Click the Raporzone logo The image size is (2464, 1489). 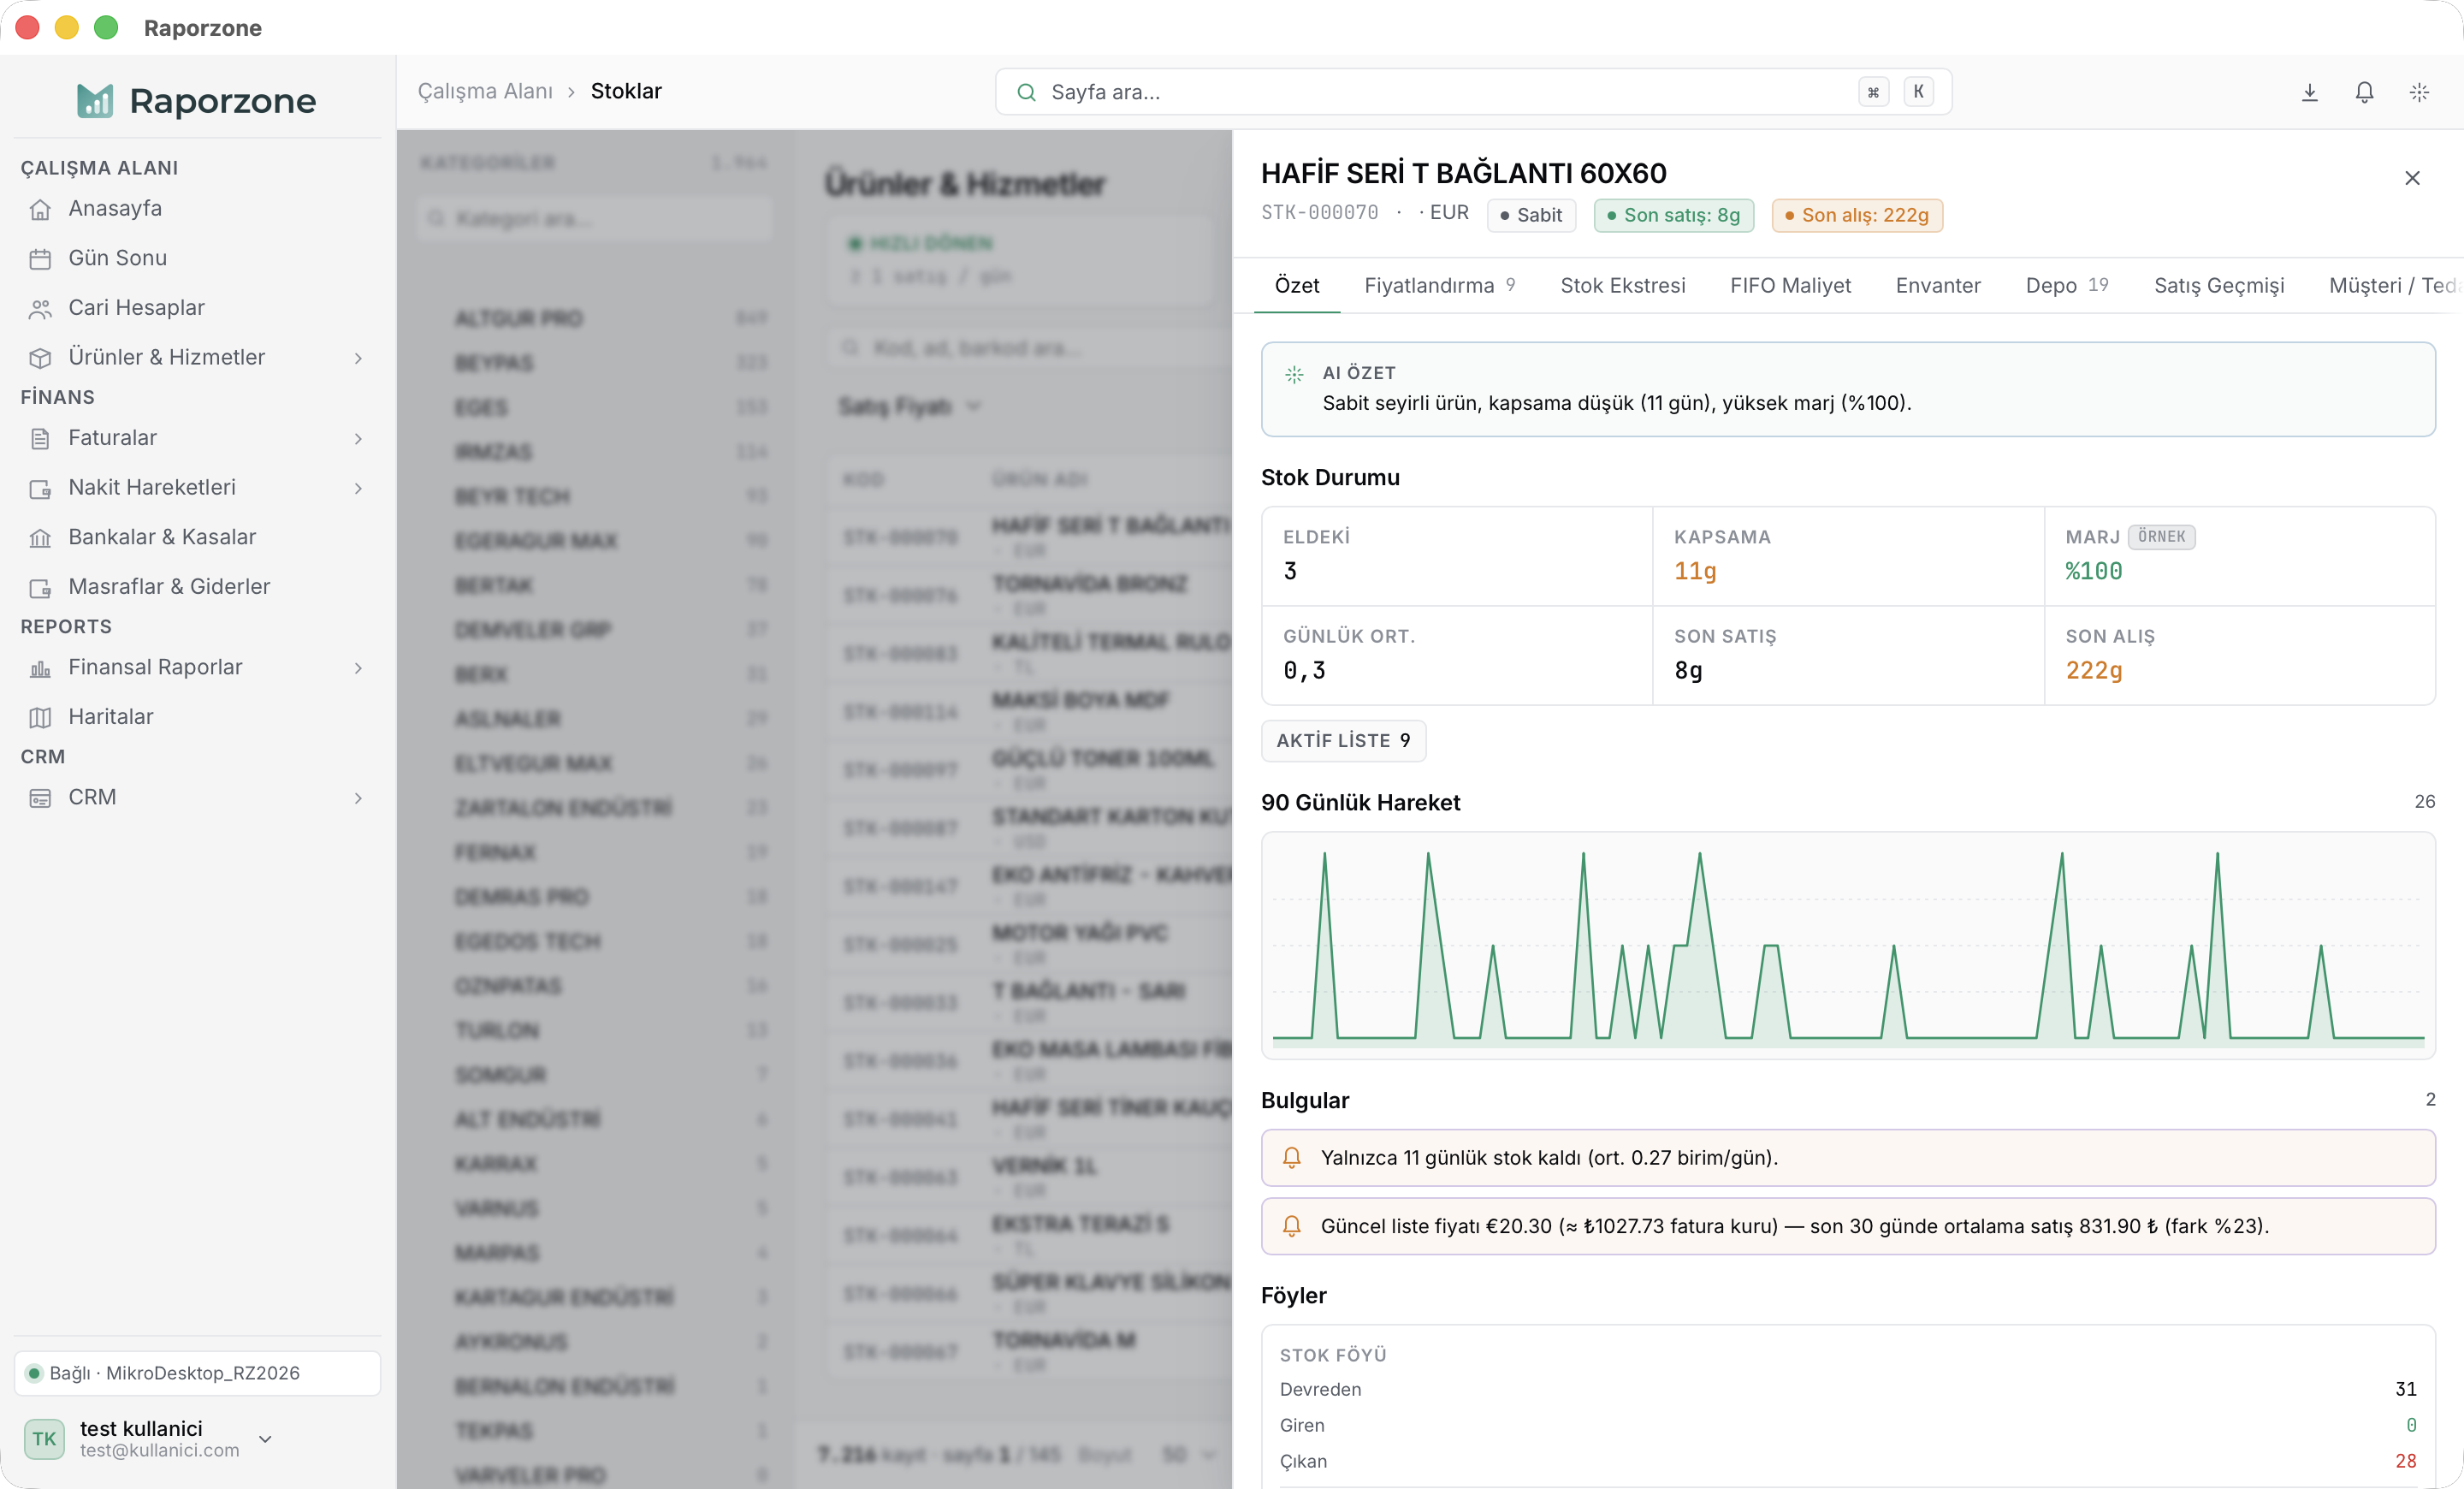tap(196, 100)
